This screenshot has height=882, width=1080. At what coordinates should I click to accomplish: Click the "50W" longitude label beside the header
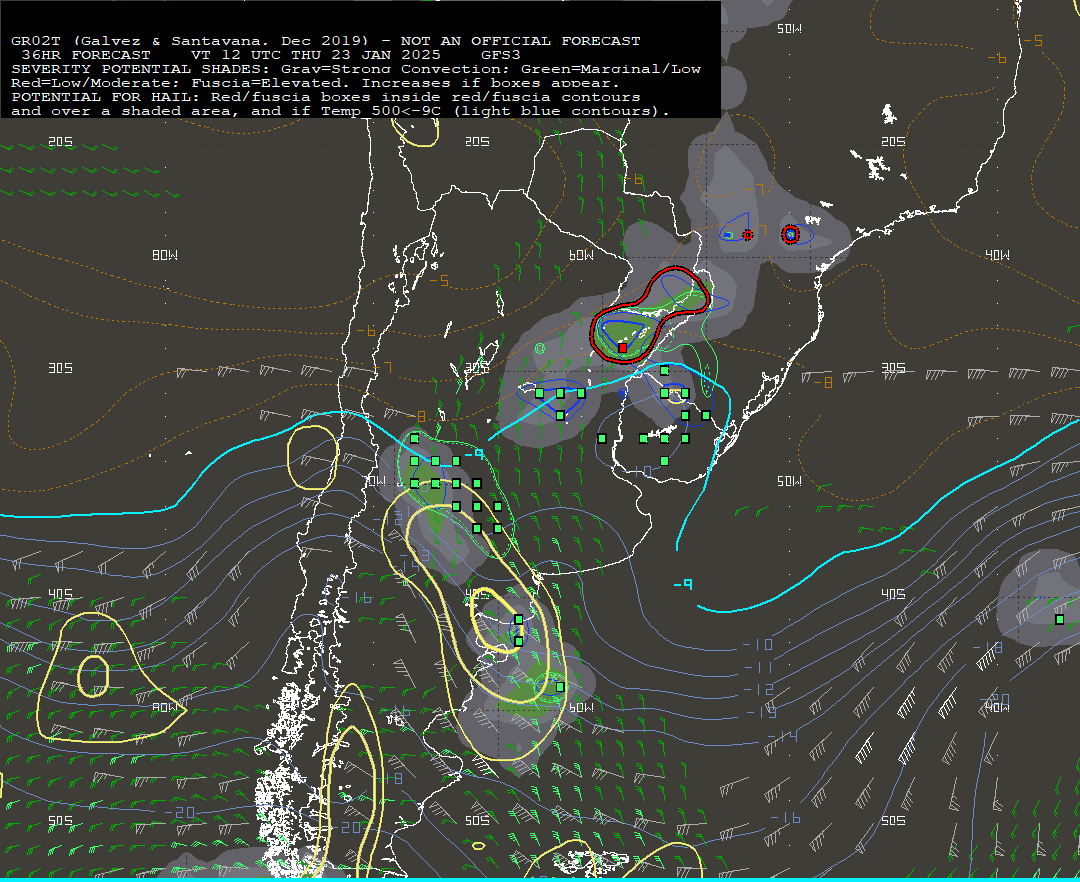[x=789, y=29]
